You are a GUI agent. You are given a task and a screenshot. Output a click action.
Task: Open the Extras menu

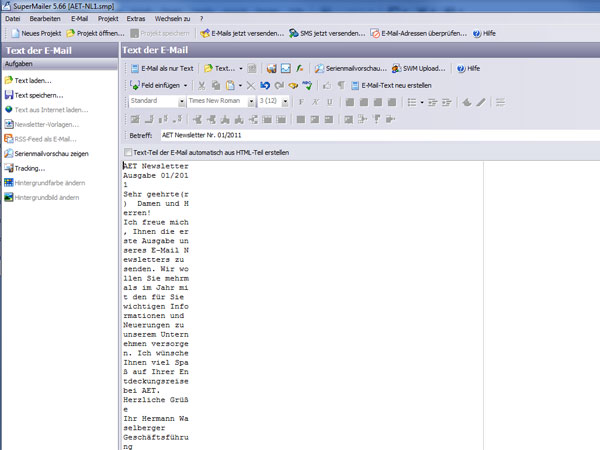(136, 18)
